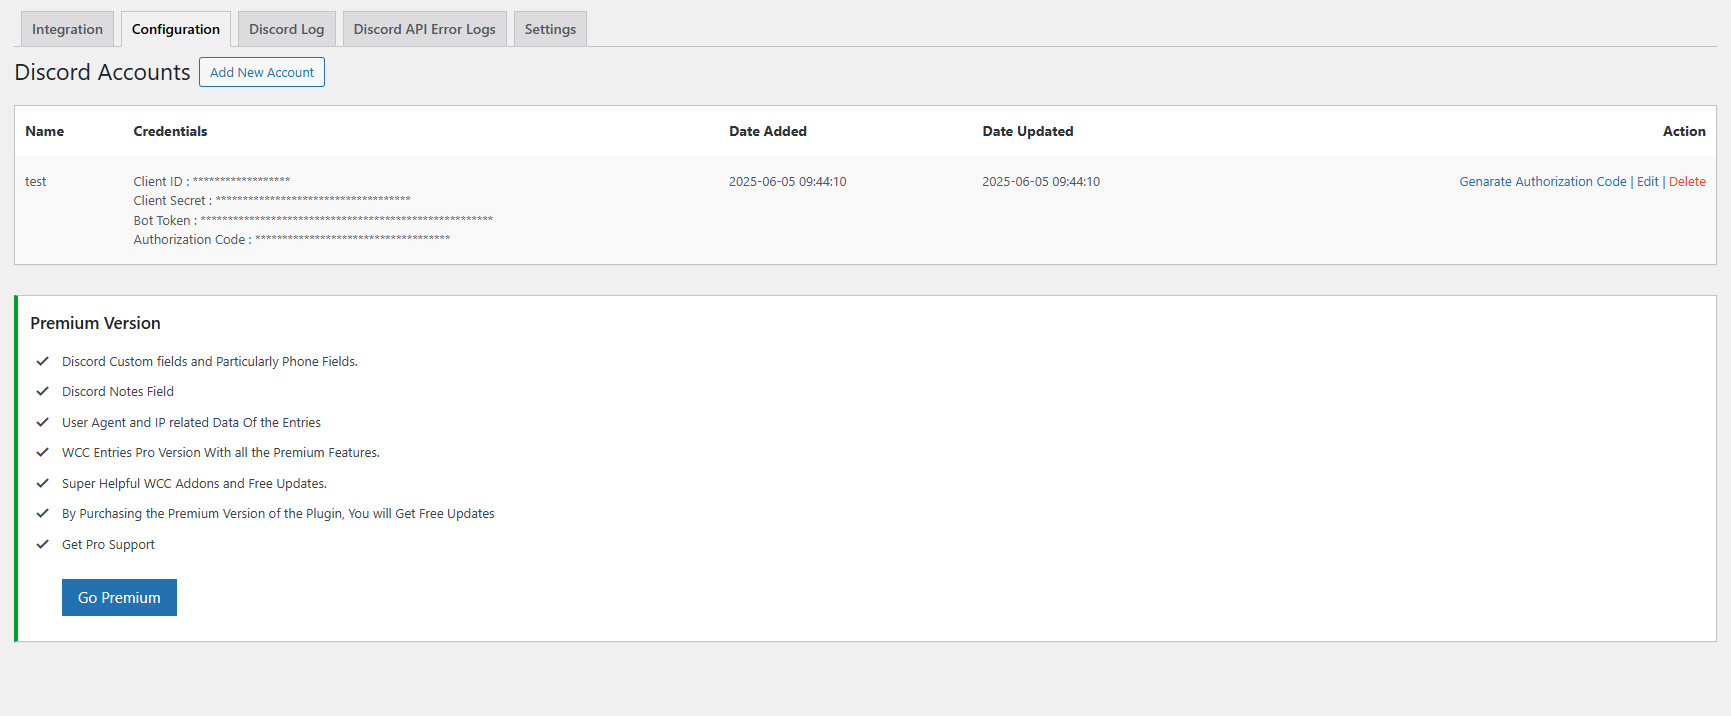Edit the test account

pos(1647,182)
